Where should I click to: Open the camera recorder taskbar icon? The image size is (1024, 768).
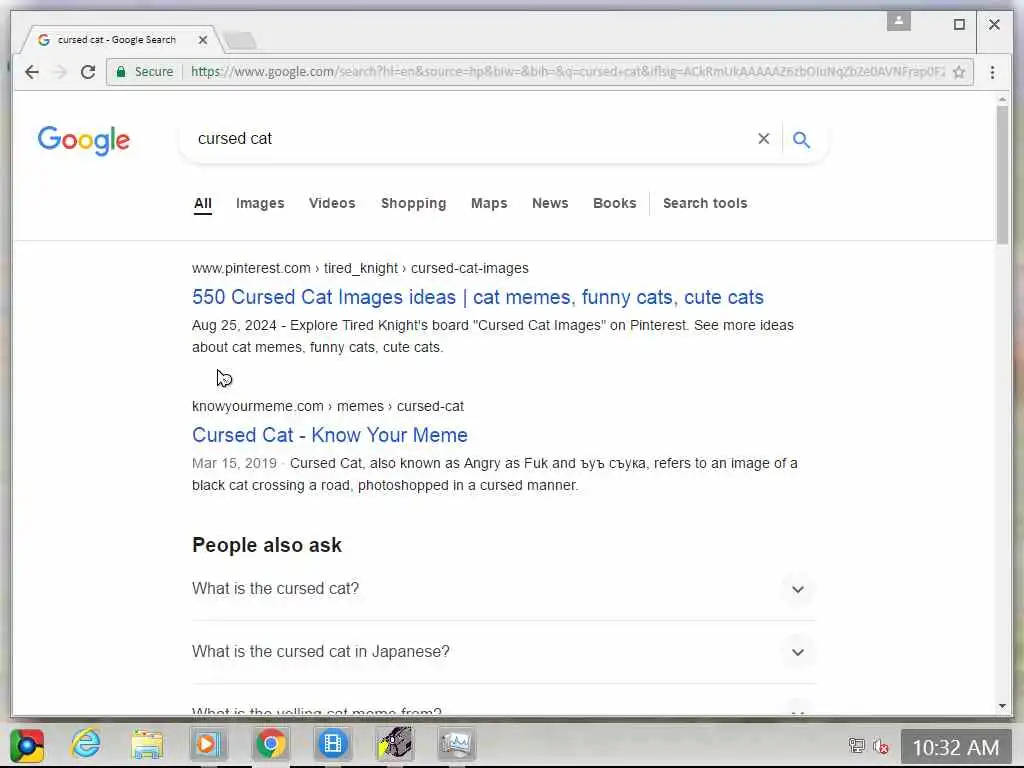point(395,744)
